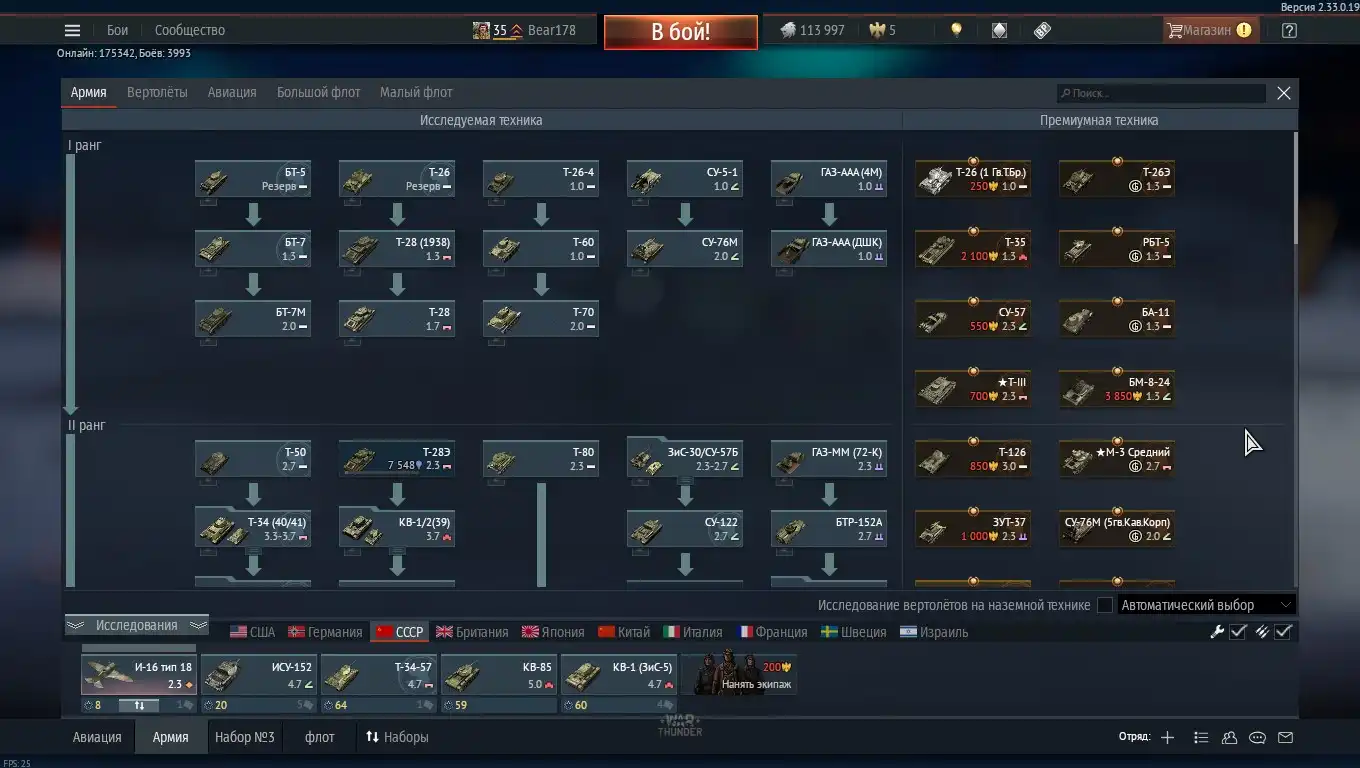The image size is (1360, 768).
Task: Select the КВ-85 crew slot
Action: (499, 675)
